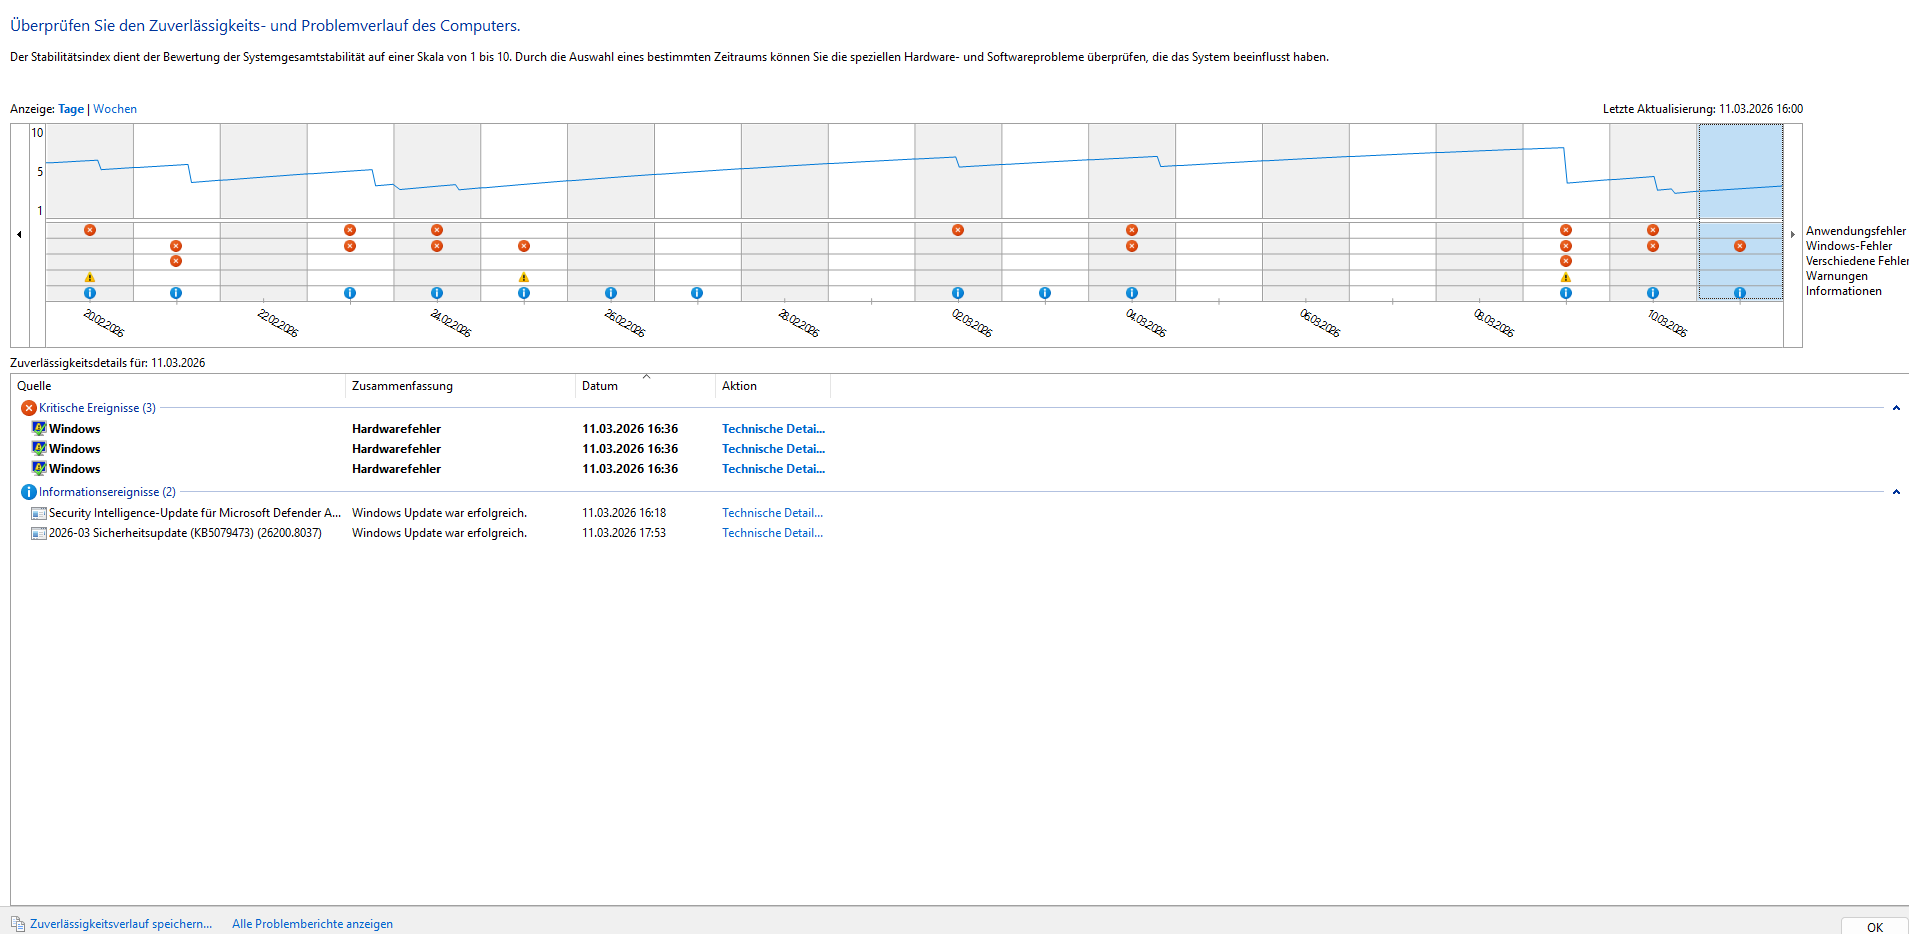Image resolution: width=1909 pixels, height=934 pixels.
Task: Click the miscellaneous failure icon for 09.03.2026
Action: (1566, 261)
